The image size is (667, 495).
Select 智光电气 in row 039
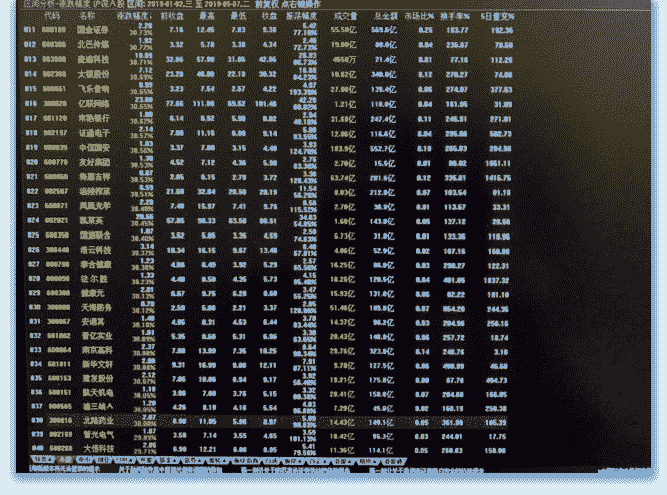pos(99,435)
